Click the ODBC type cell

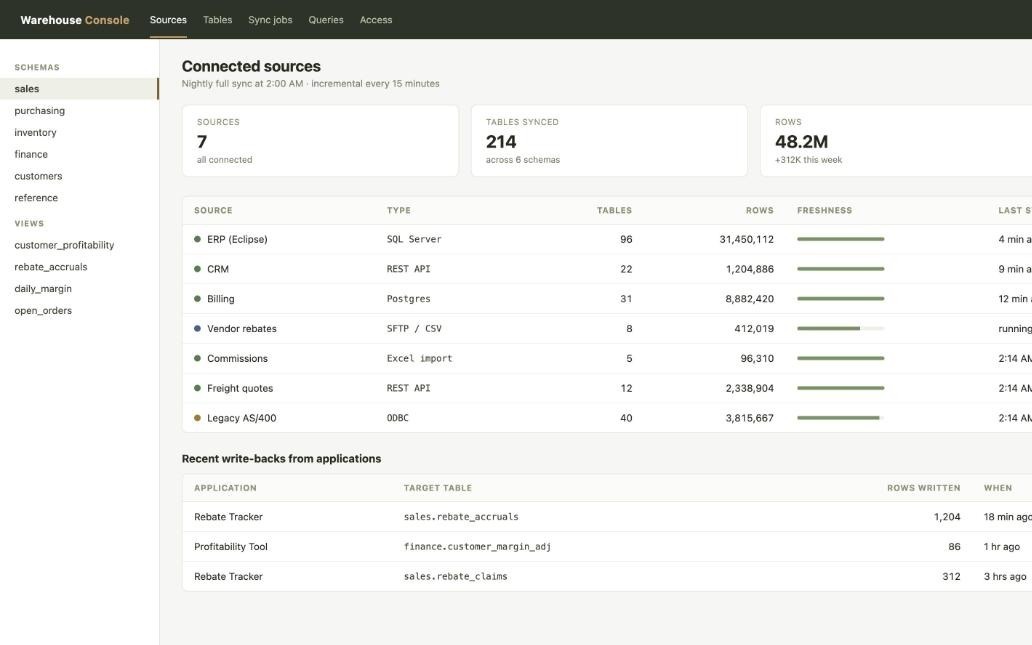click(x=398, y=417)
